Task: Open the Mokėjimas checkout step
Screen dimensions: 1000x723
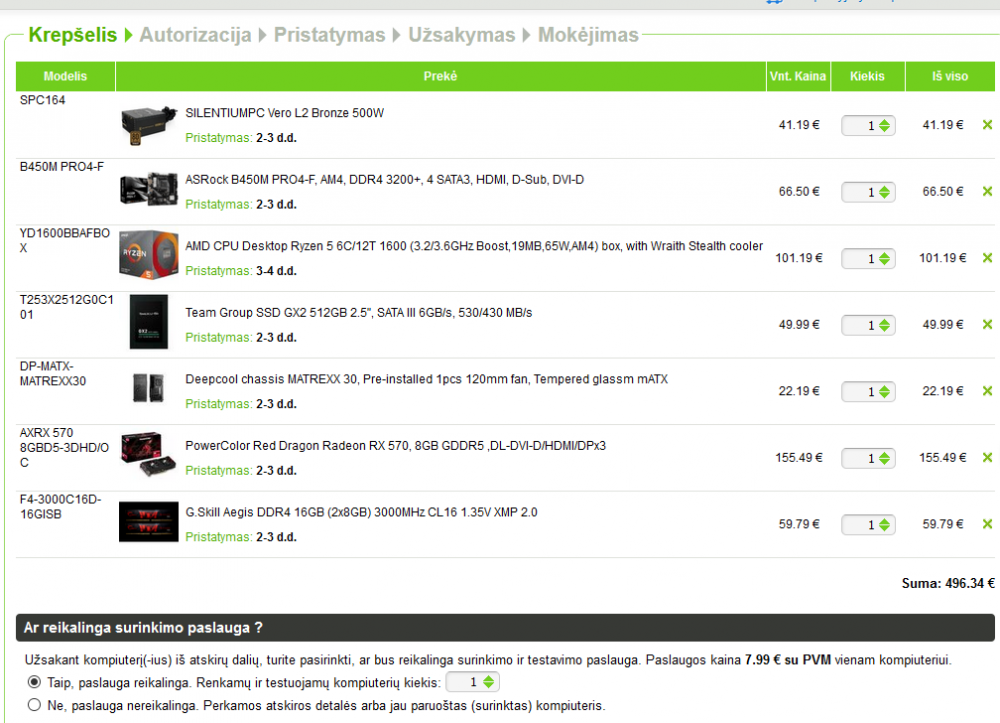Action: [x=588, y=34]
